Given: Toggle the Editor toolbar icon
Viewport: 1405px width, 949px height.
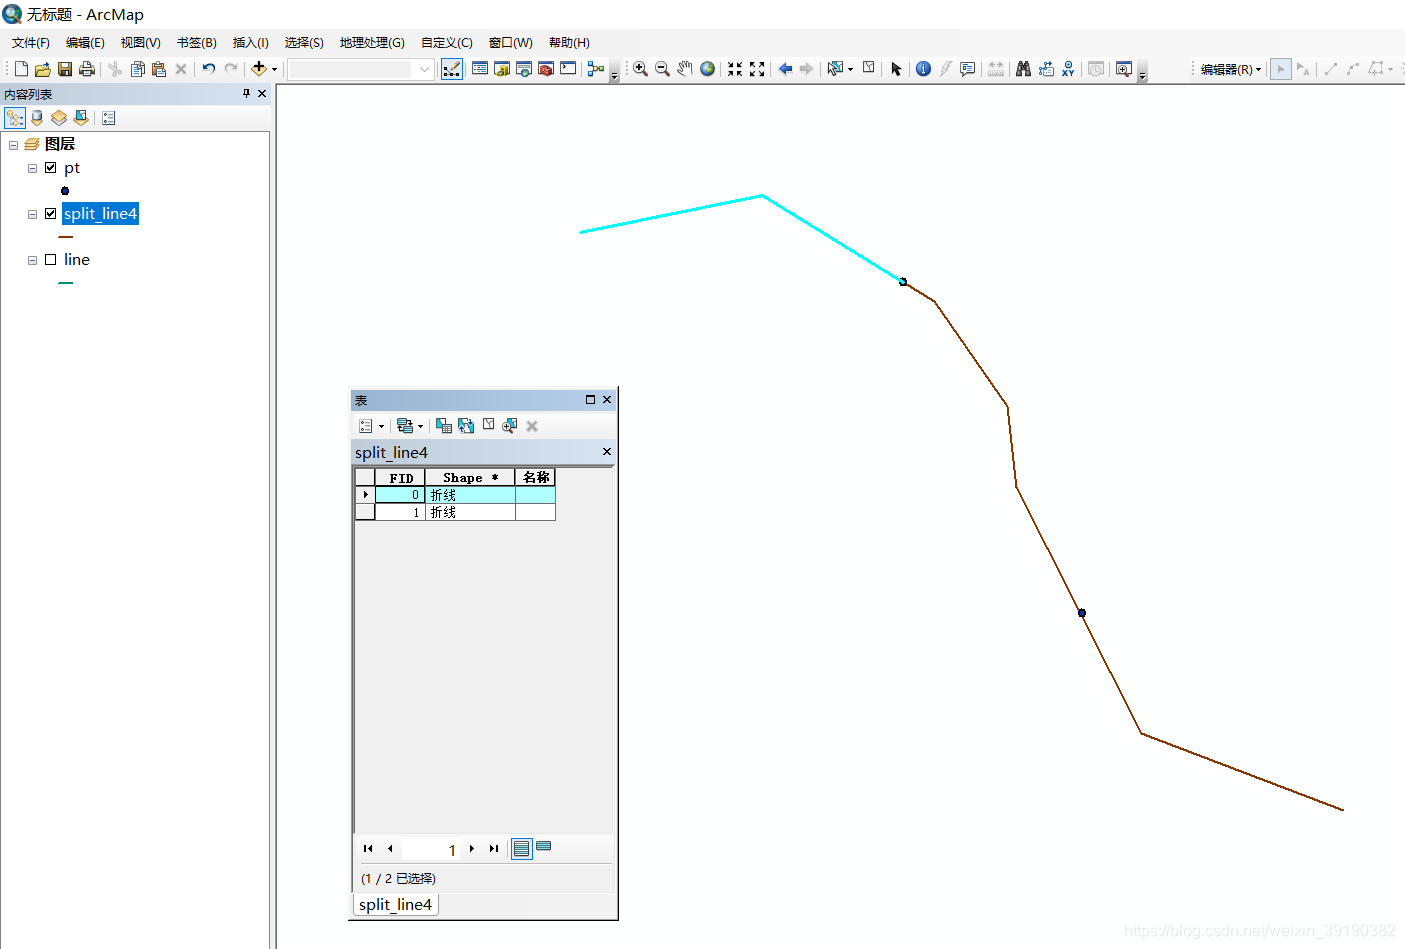Looking at the screenshot, I should pyautogui.click(x=452, y=69).
